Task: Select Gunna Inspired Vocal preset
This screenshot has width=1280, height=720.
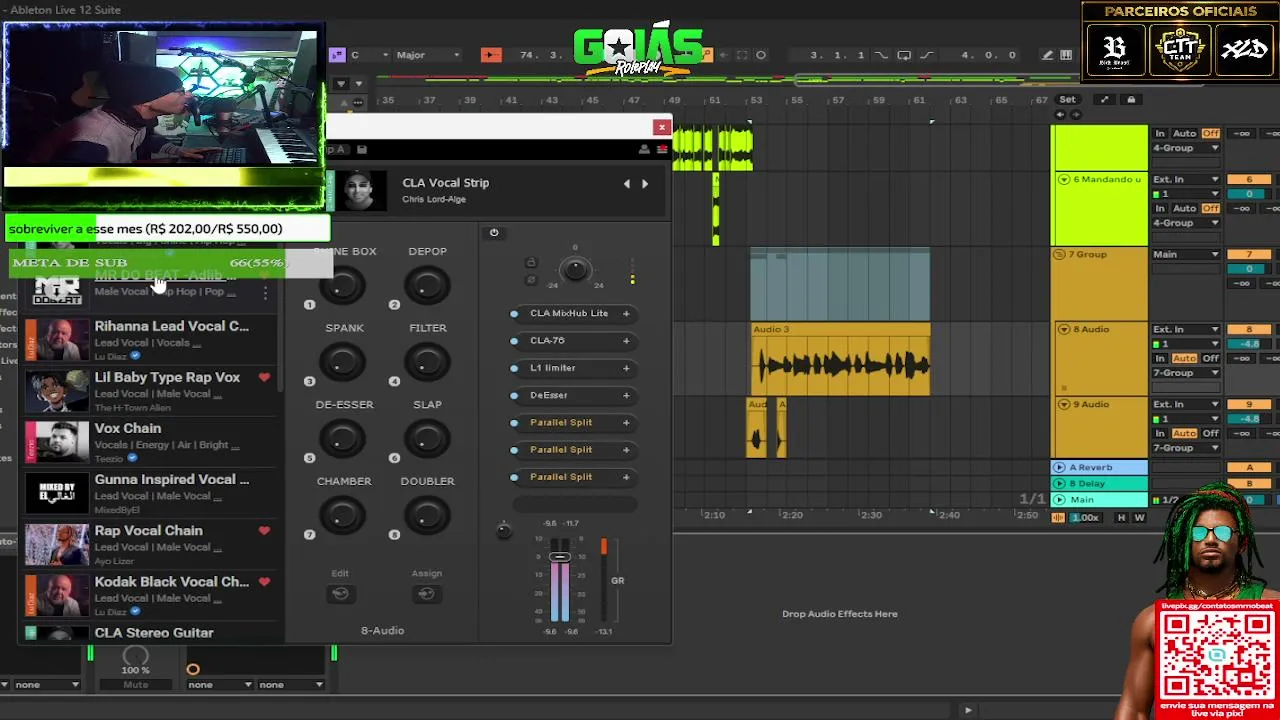Action: tap(150, 493)
